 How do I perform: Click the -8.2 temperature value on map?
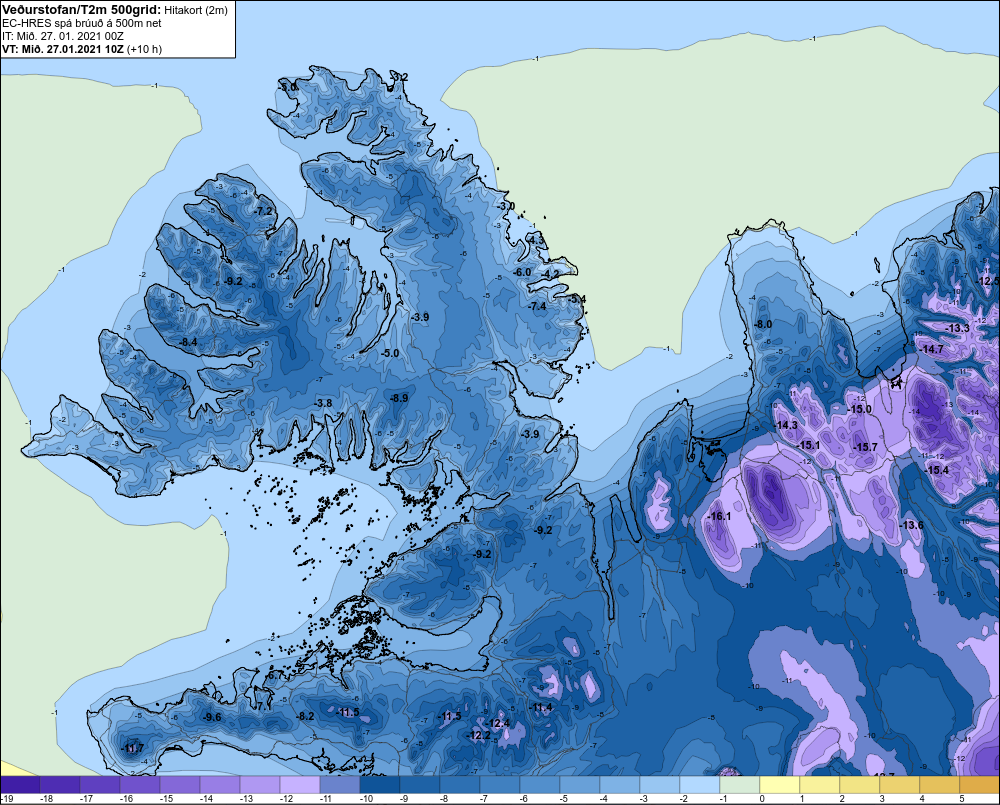pyautogui.click(x=305, y=716)
